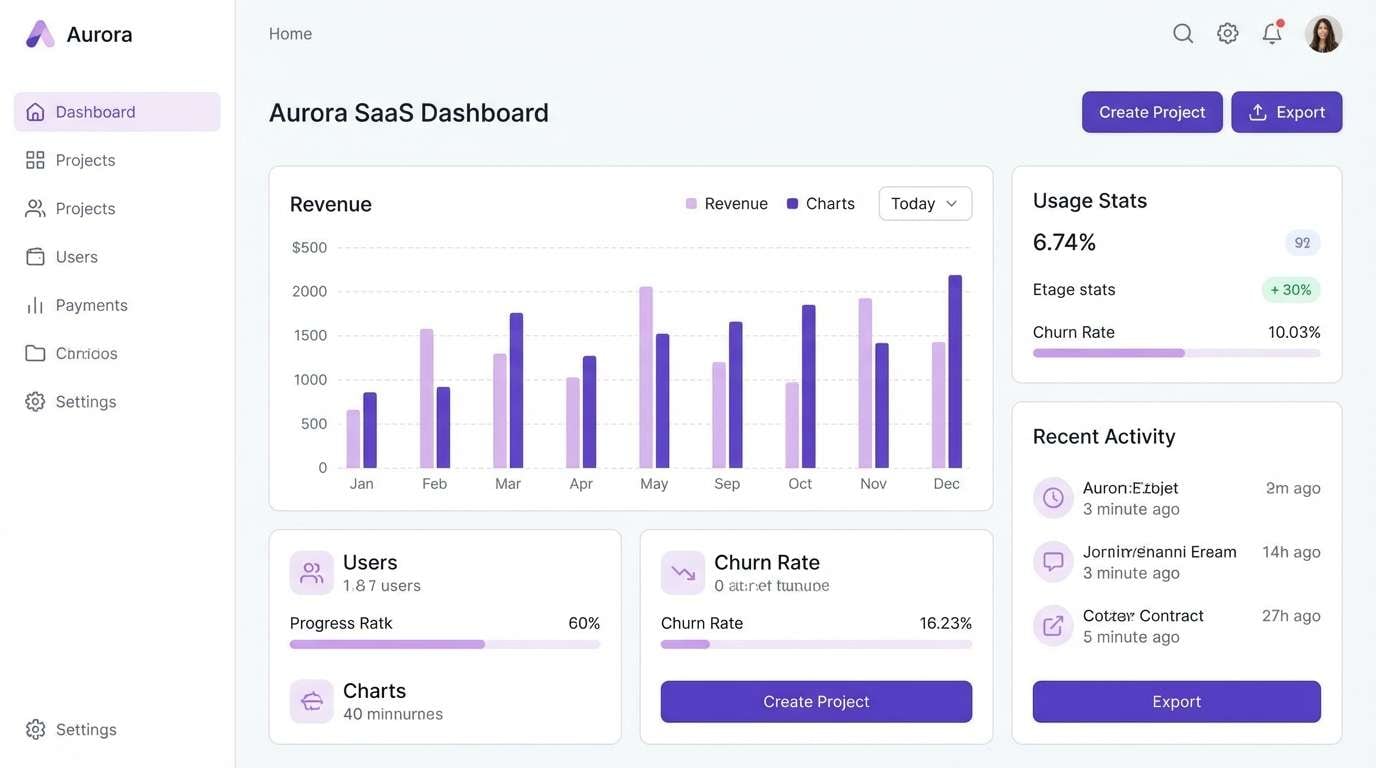Open the user profile avatar at top right
Image resolution: width=1376 pixels, height=768 pixels.
point(1322,31)
